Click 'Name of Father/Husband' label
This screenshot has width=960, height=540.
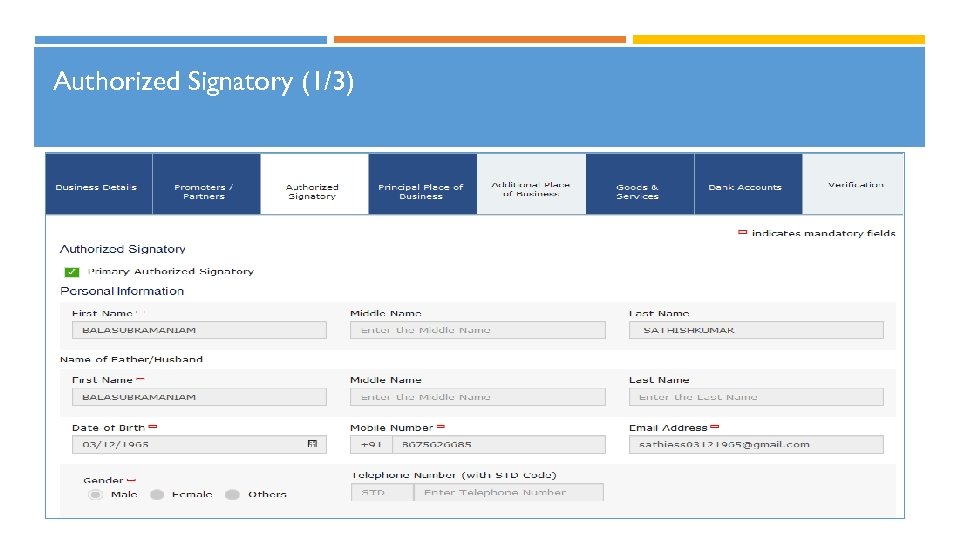pos(131,359)
